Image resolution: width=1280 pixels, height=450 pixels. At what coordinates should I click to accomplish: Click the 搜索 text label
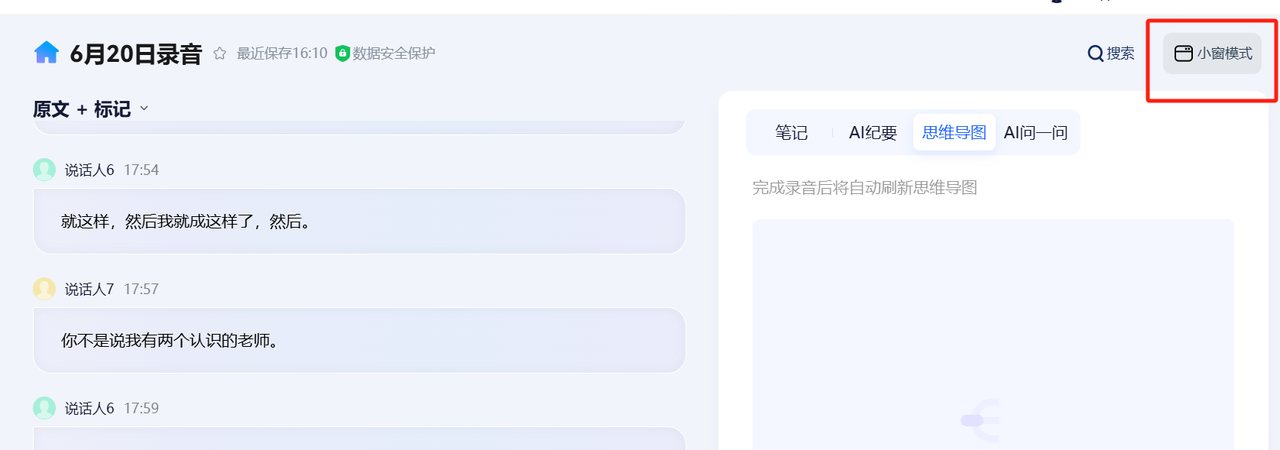tap(1120, 54)
